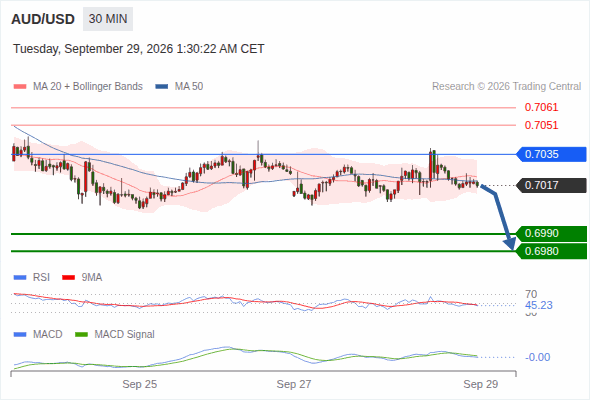Click the 0.7051 resistance label
Image resolution: width=590 pixels, height=400 pixels.
pyautogui.click(x=541, y=125)
